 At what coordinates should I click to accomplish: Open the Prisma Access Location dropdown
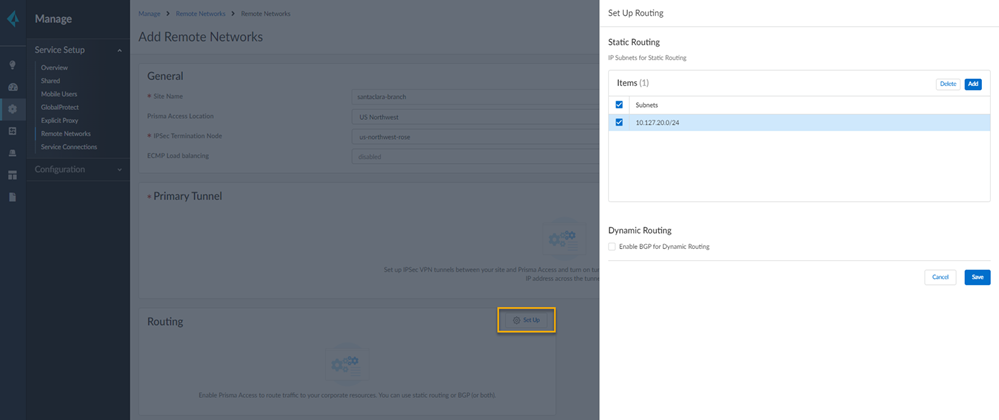[x=476, y=117]
